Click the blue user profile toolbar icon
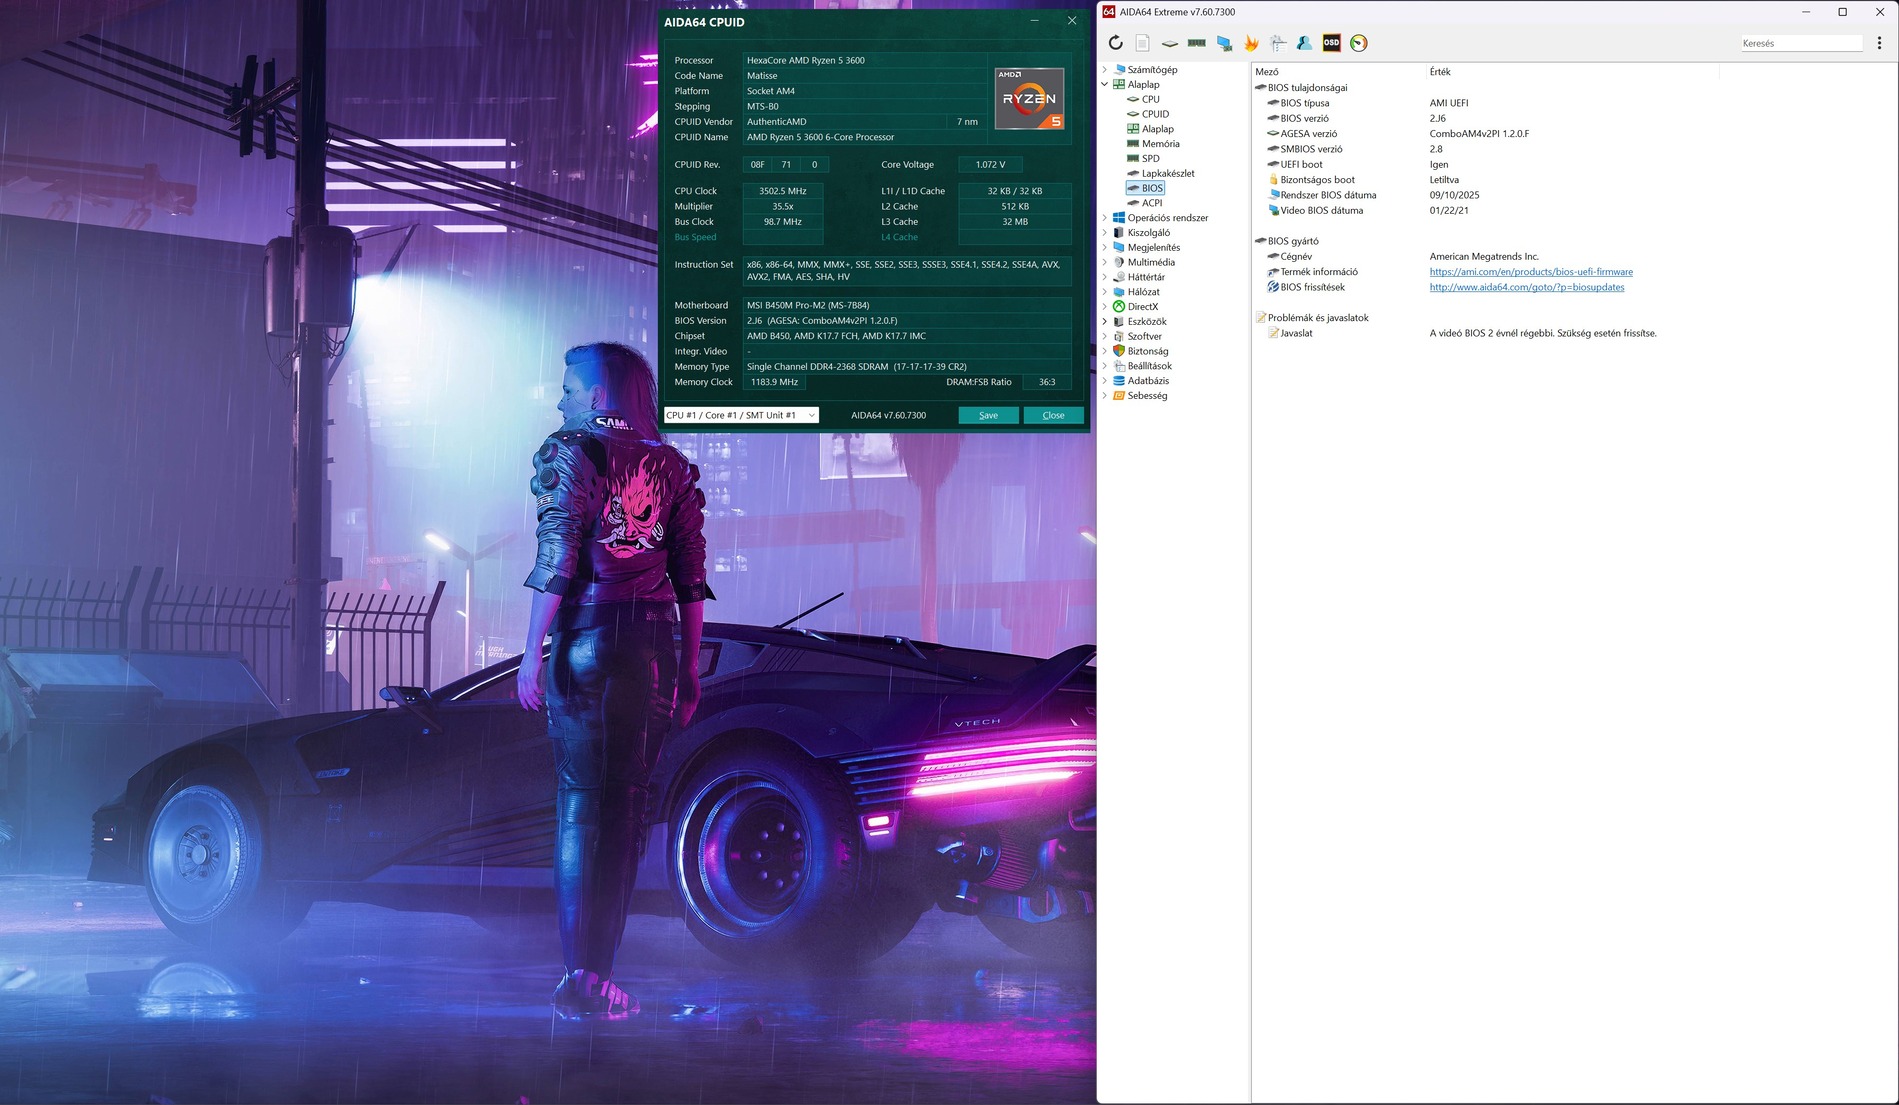The height and width of the screenshot is (1105, 1899). click(1304, 43)
